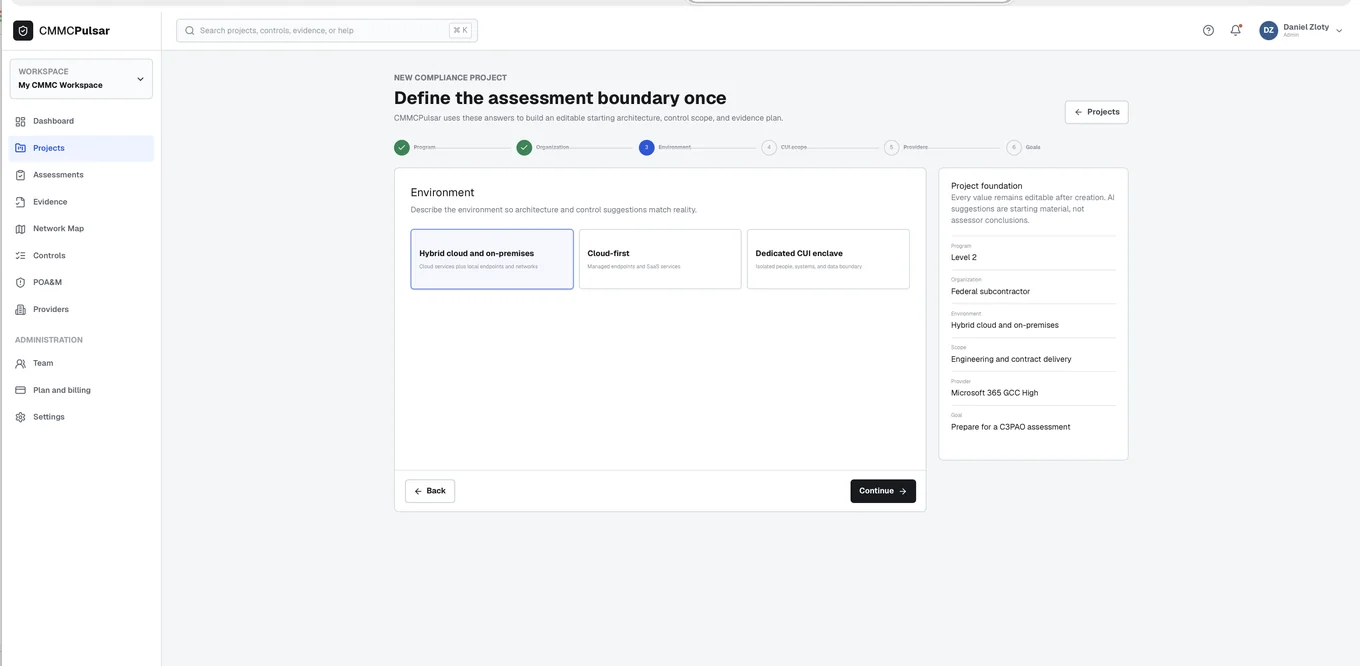Click the Projects folder icon
This screenshot has width=1360, height=666.
pos(20,148)
